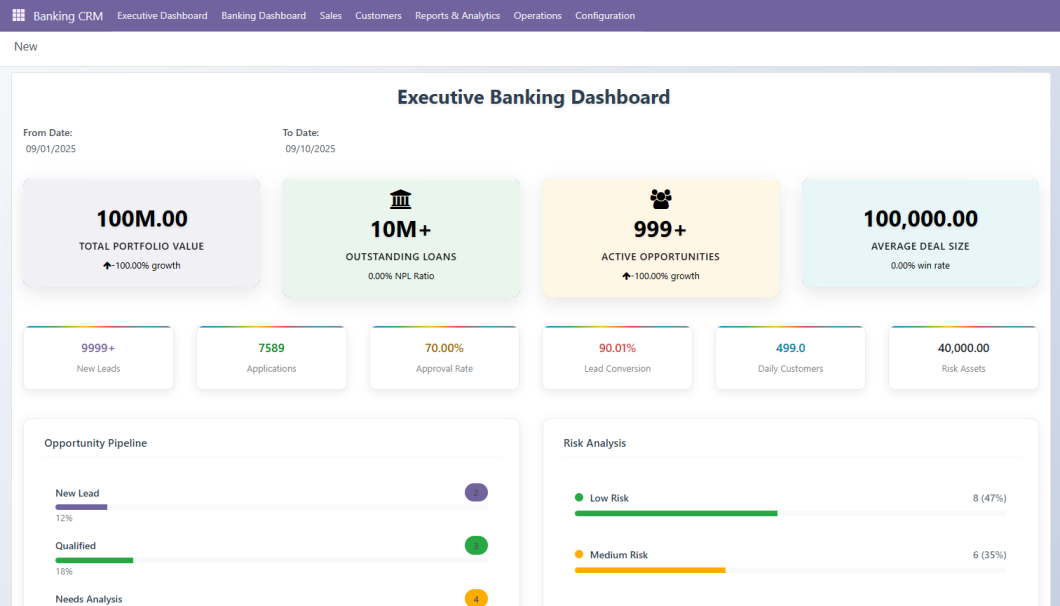
Task: Click the New Lead pipeline progress bar
Action: (x=271, y=507)
